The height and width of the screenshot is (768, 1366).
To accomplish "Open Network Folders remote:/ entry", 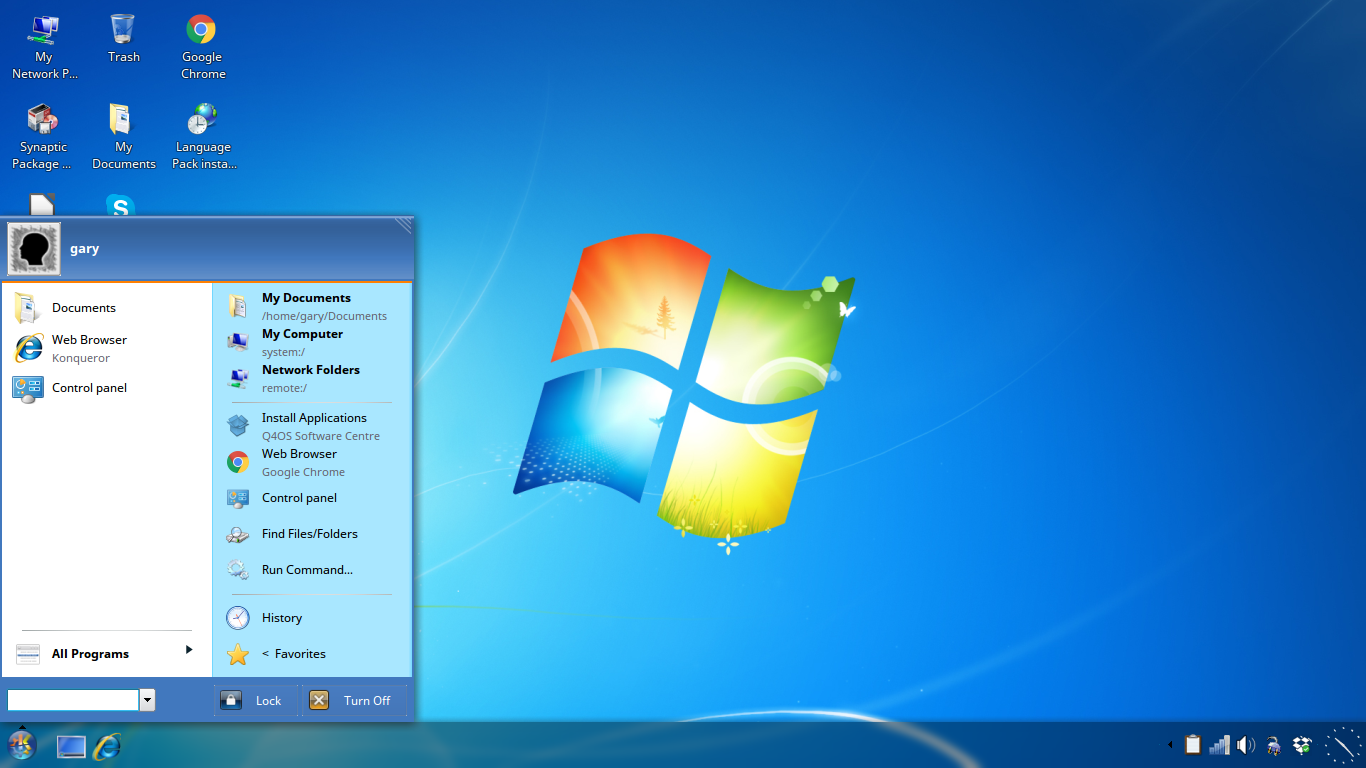I will [x=311, y=378].
